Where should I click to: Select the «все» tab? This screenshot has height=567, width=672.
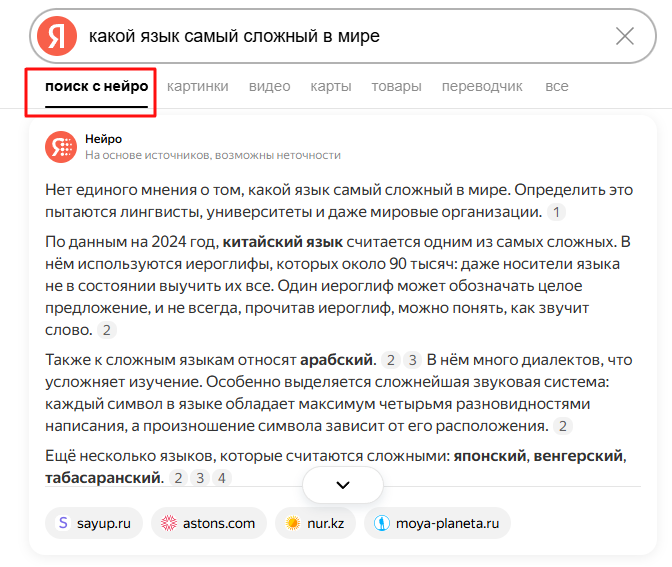pos(557,87)
